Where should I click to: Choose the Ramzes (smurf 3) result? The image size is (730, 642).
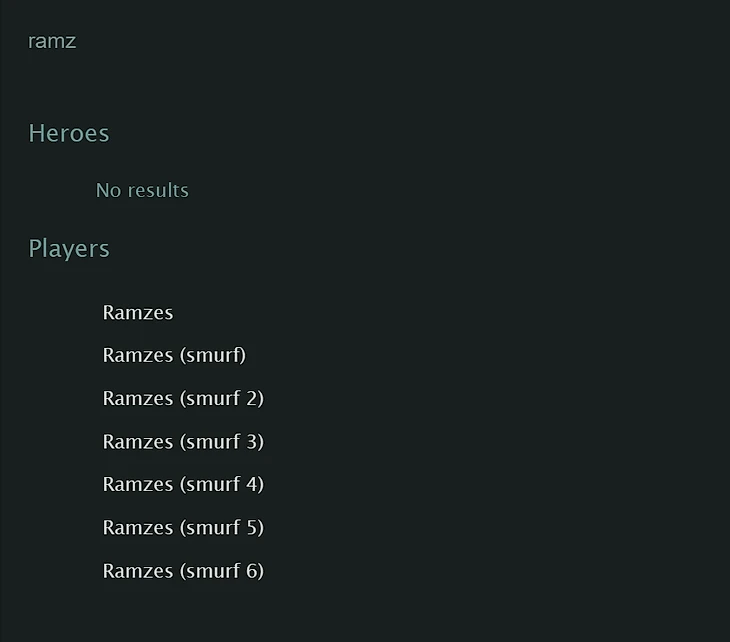[x=183, y=441]
